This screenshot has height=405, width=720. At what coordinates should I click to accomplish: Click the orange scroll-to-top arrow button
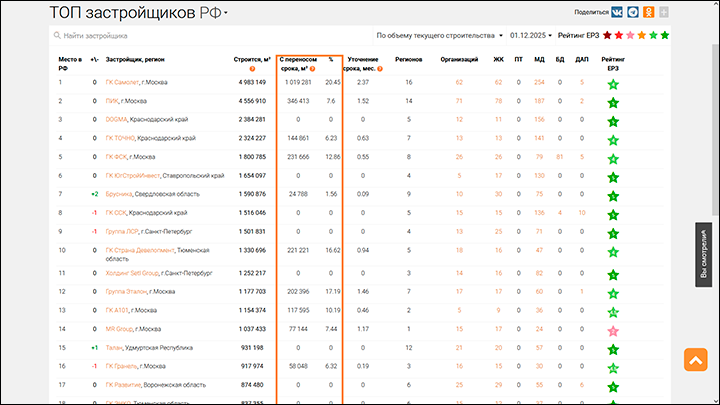point(695,361)
